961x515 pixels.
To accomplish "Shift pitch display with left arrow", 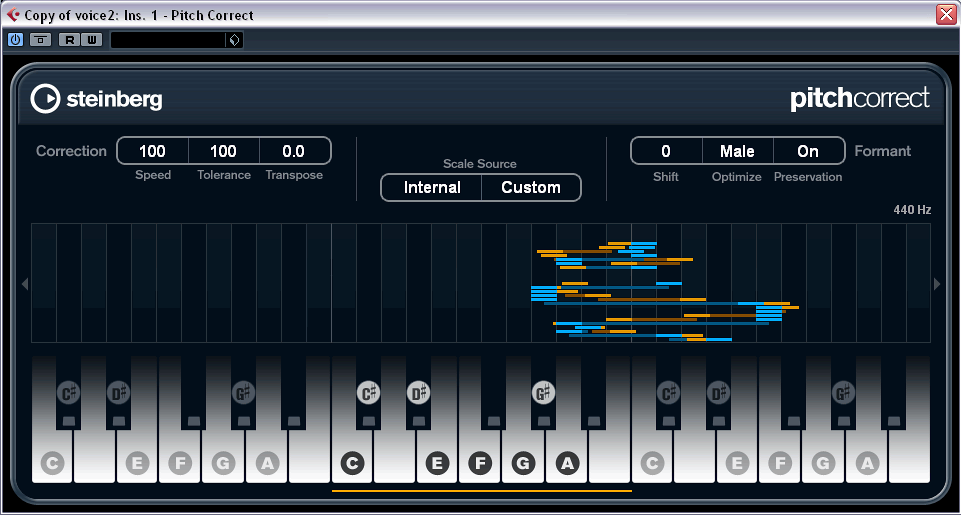I will 25,284.
